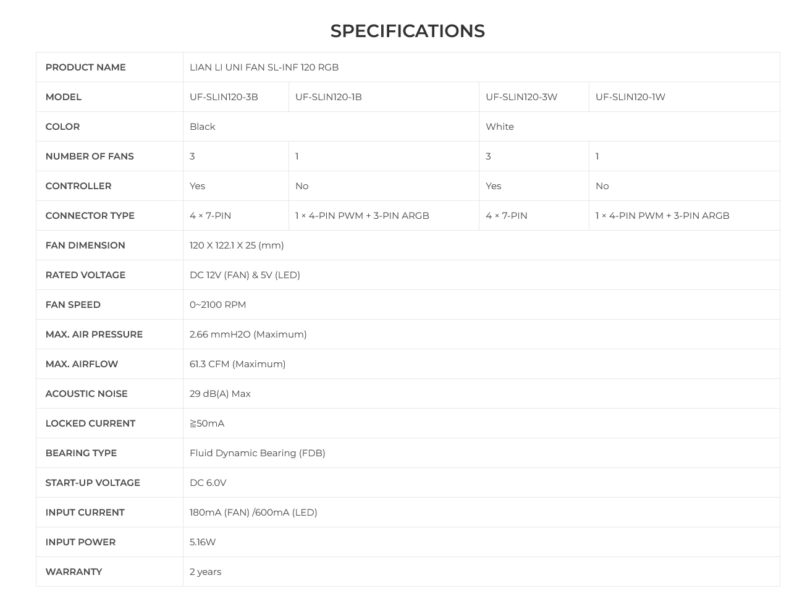Click the DC 12V (FAN) & 5V (LED) value
The width and height of the screenshot is (810, 604).
(x=247, y=275)
